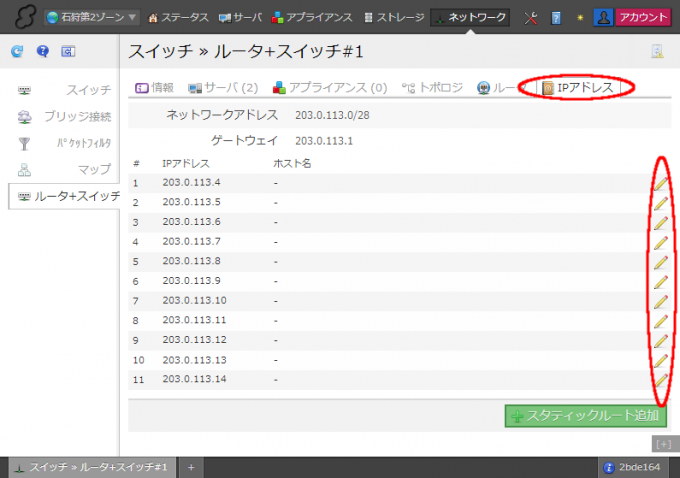Select the トポロジ tab
The width and height of the screenshot is (680, 478).
tap(432, 88)
